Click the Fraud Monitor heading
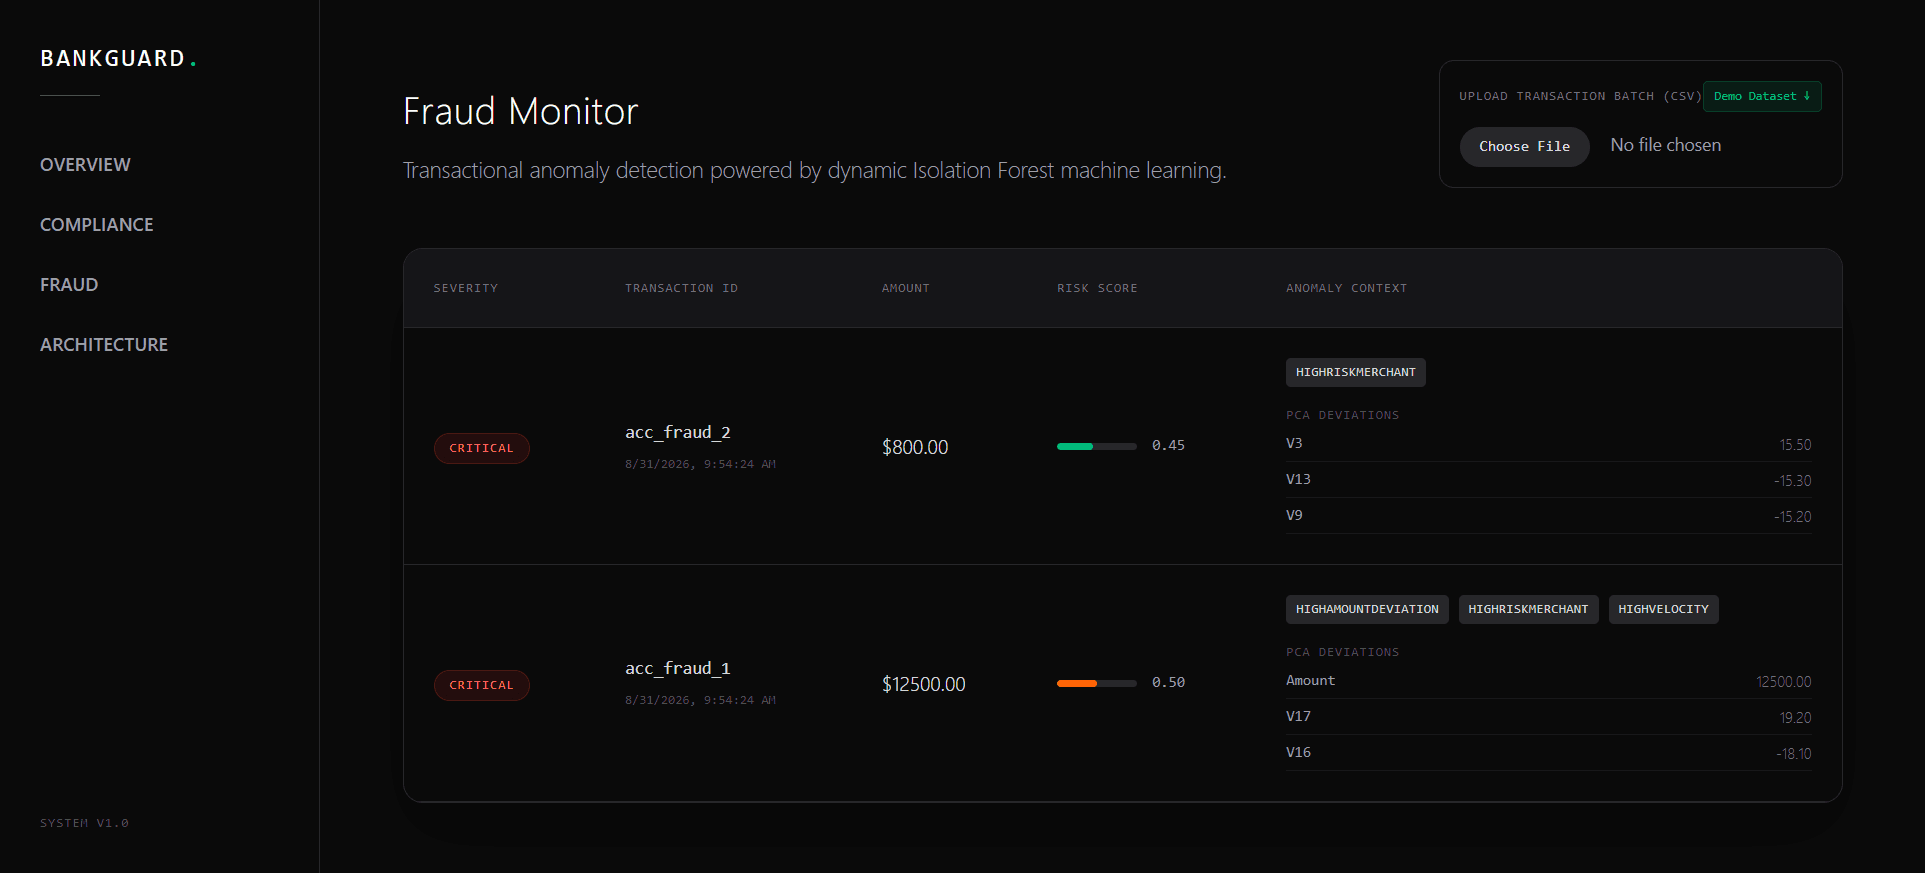The width and height of the screenshot is (1925, 873). [x=520, y=111]
